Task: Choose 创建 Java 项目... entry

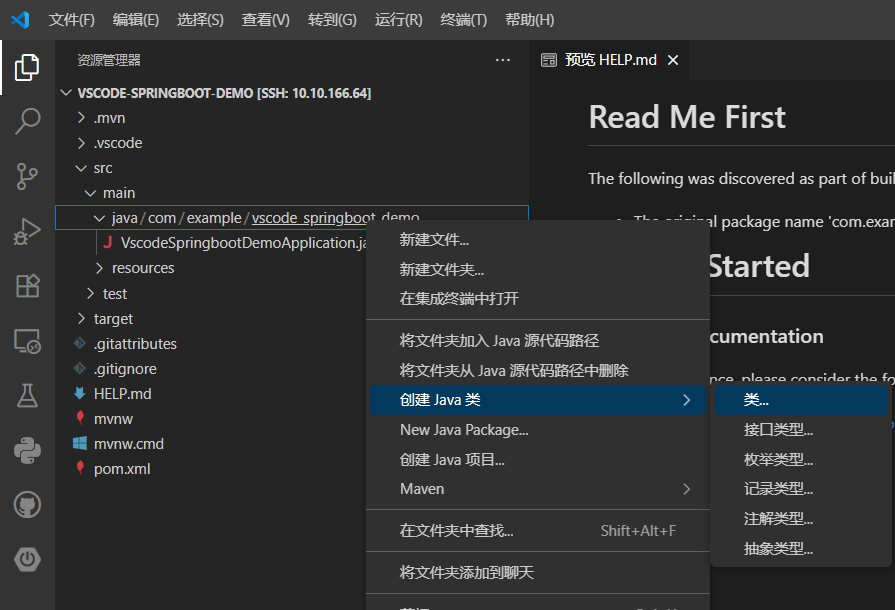Action: (x=538, y=459)
